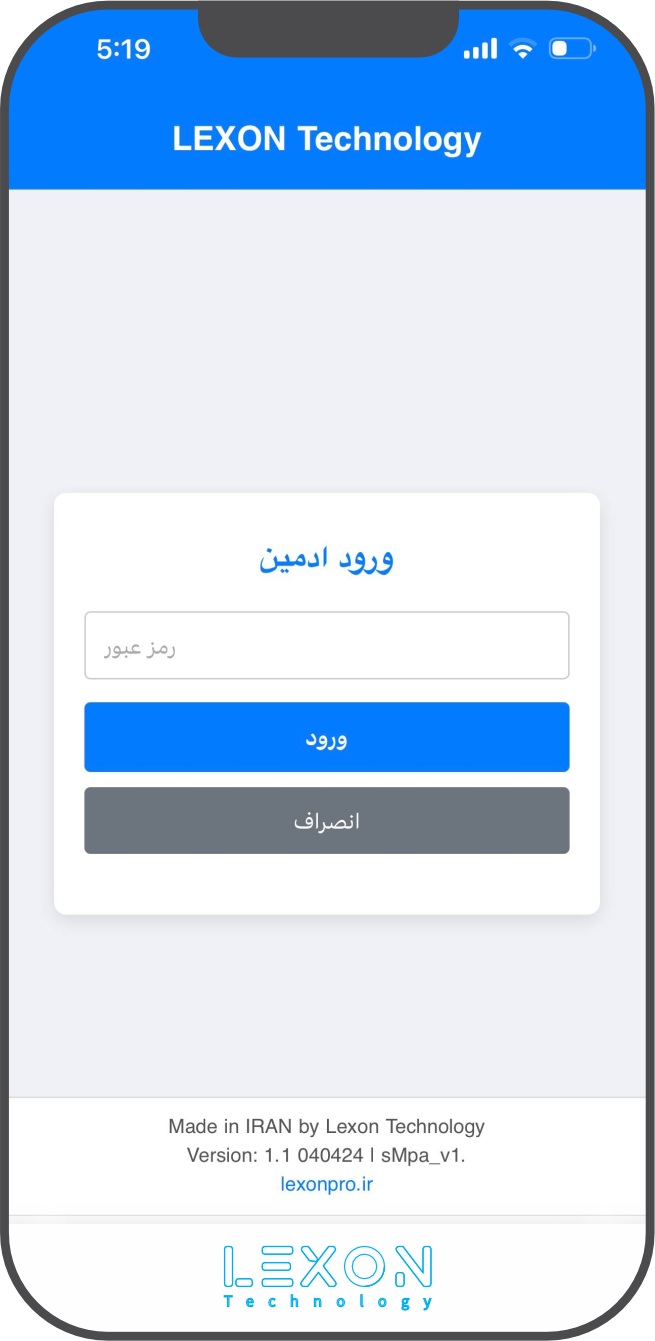Tap the 5:19 clock in status bar
This screenshot has width=655, height=1341.
pos(124,49)
